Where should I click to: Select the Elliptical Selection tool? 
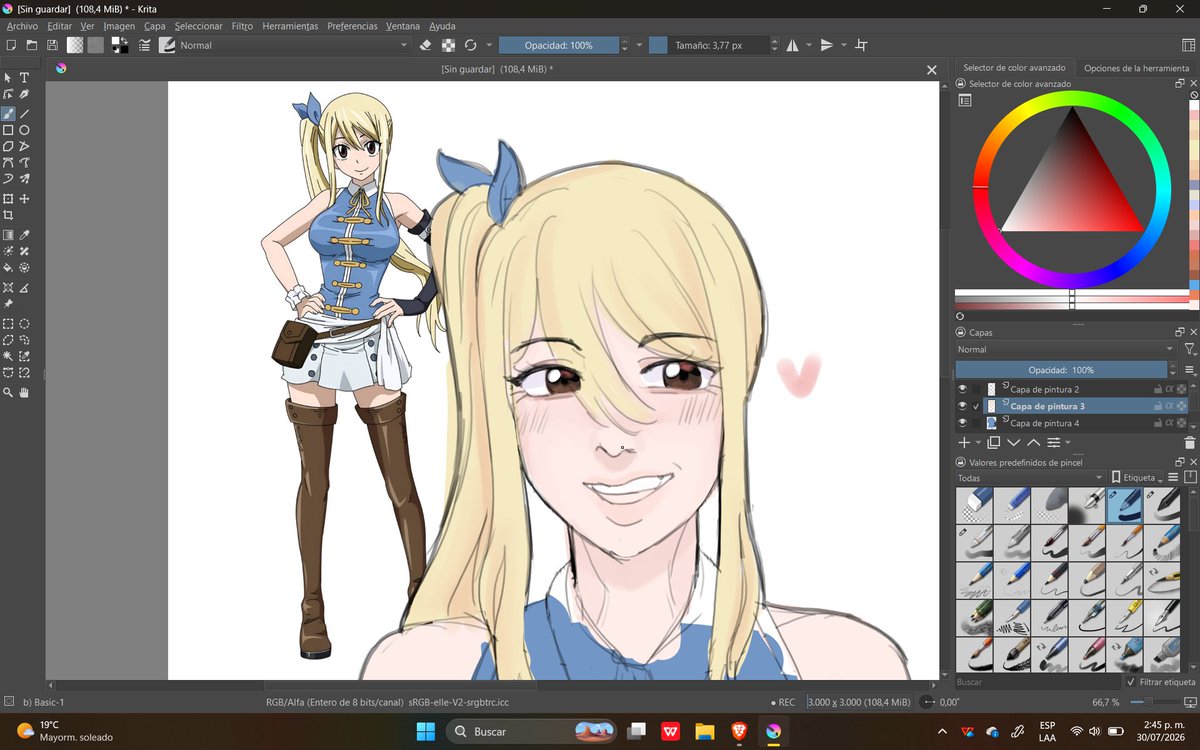(24, 325)
